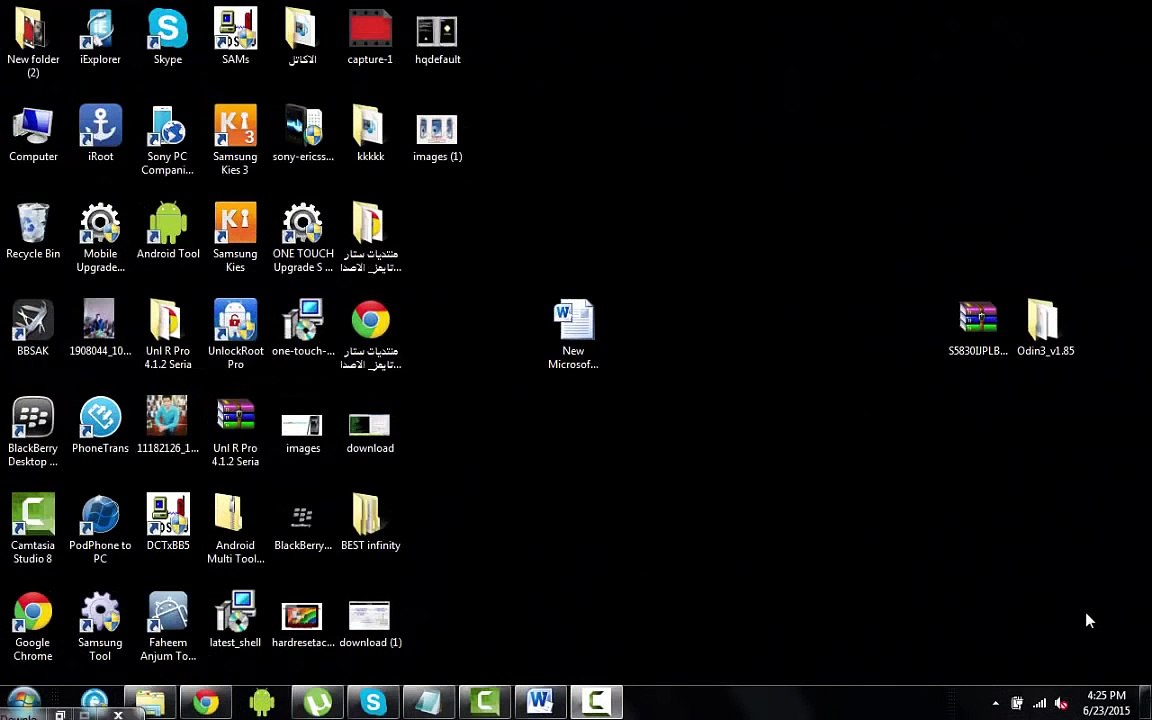Open uTorrent from the taskbar
Viewport: 1152px width, 720px height.
[317, 702]
